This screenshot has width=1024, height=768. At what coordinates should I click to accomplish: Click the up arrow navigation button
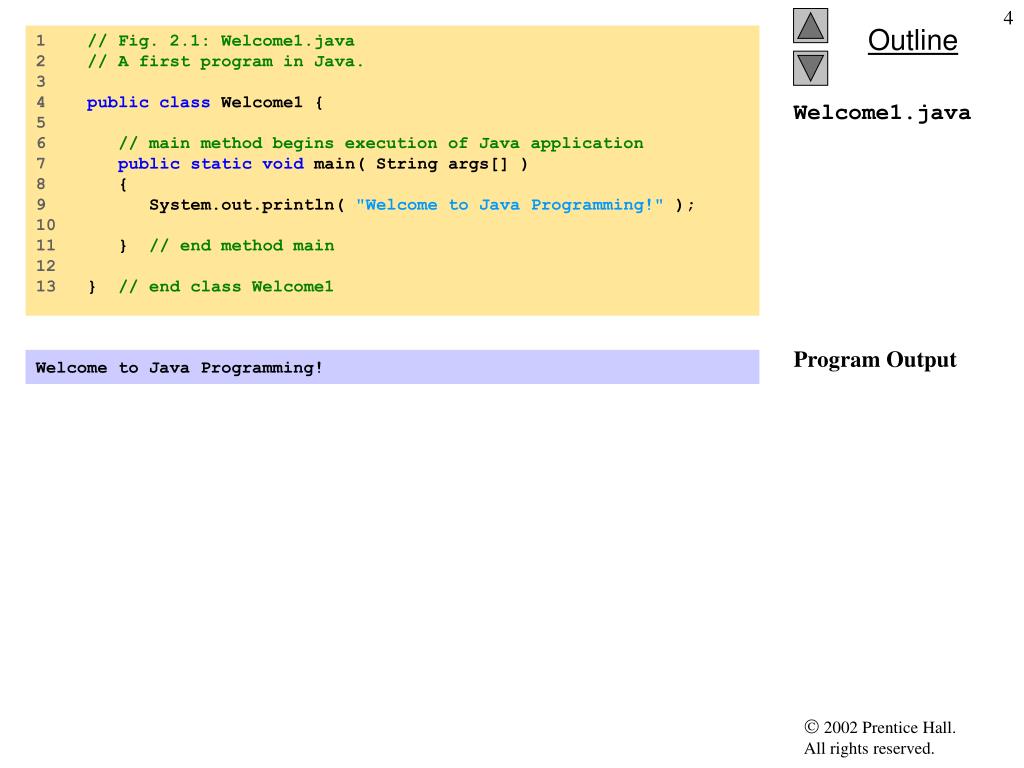point(810,25)
